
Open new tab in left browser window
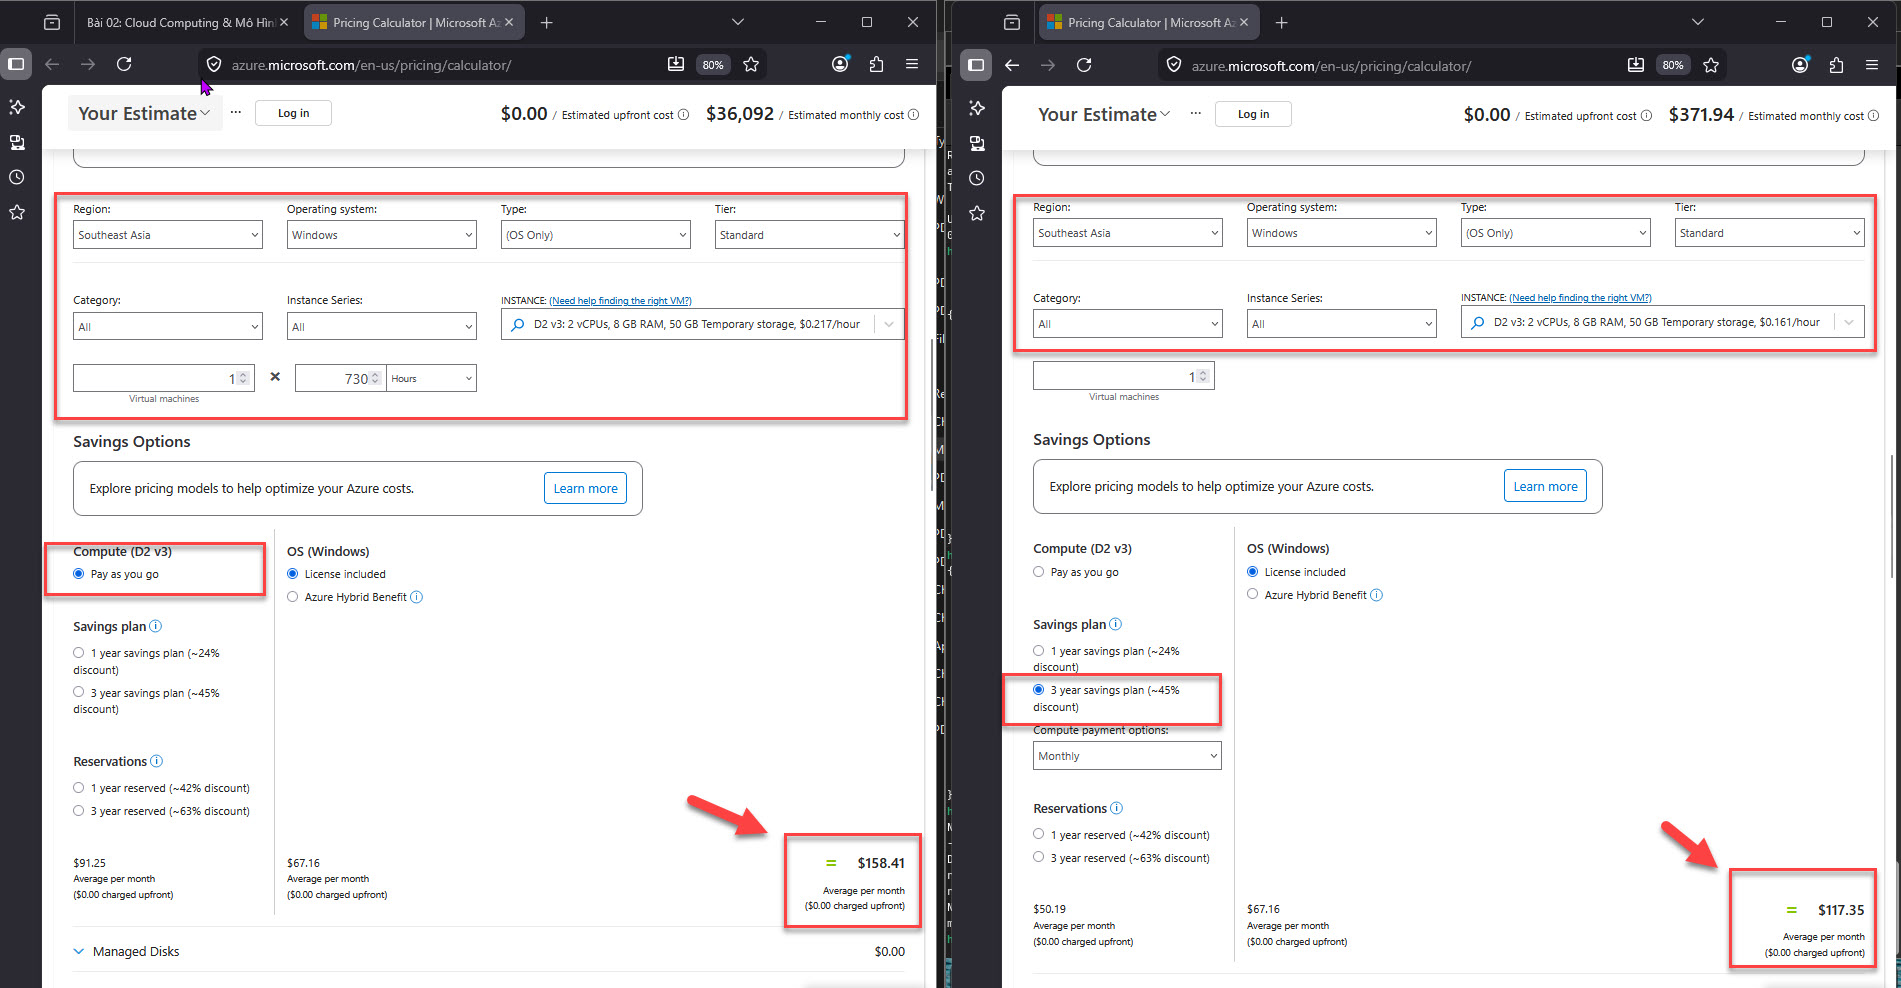pos(546,22)
